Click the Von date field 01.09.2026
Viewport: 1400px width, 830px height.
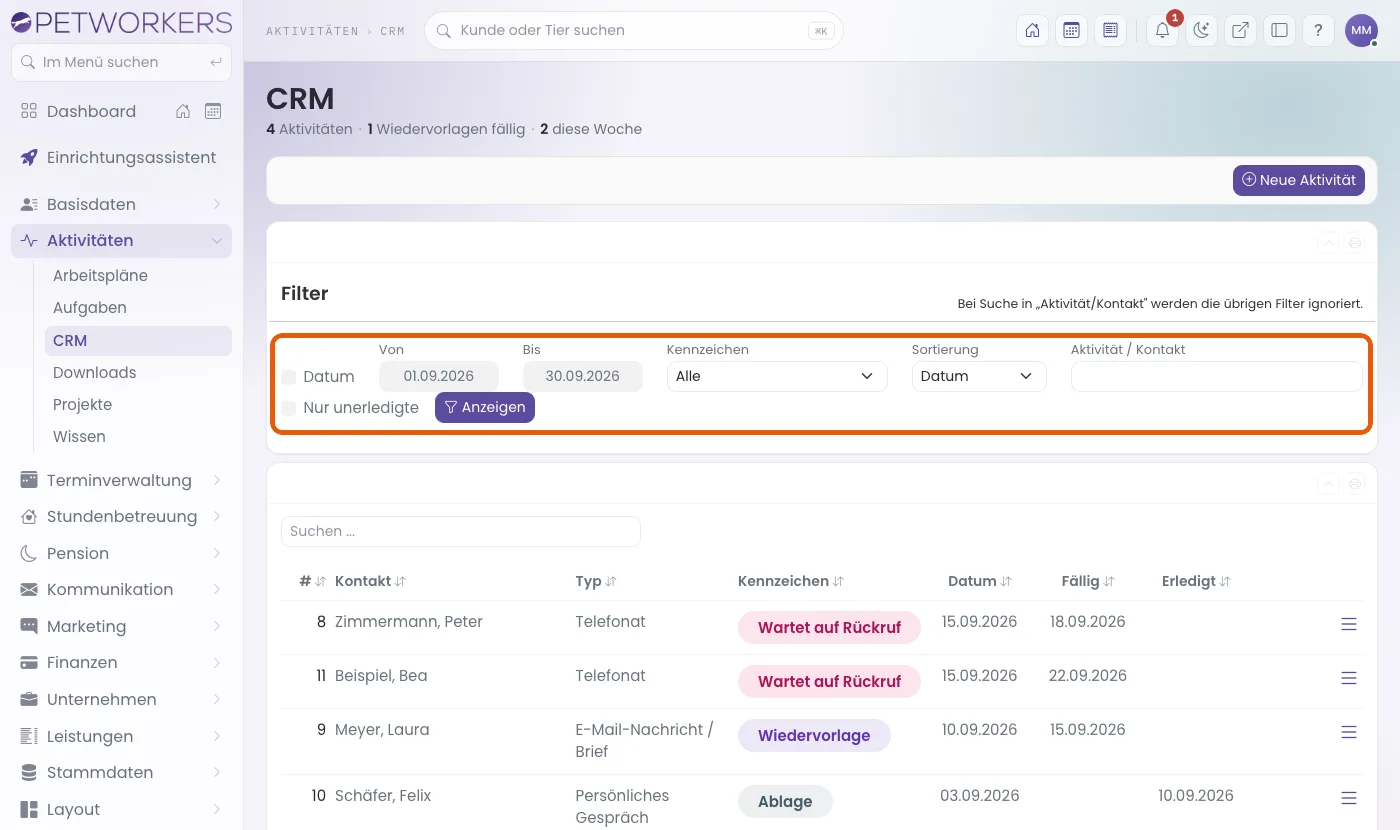point(439,376)
